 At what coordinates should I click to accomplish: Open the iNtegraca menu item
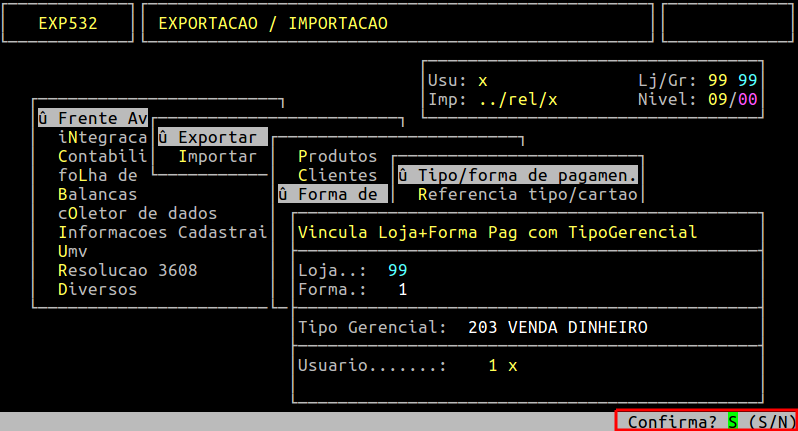coord(102,137)
